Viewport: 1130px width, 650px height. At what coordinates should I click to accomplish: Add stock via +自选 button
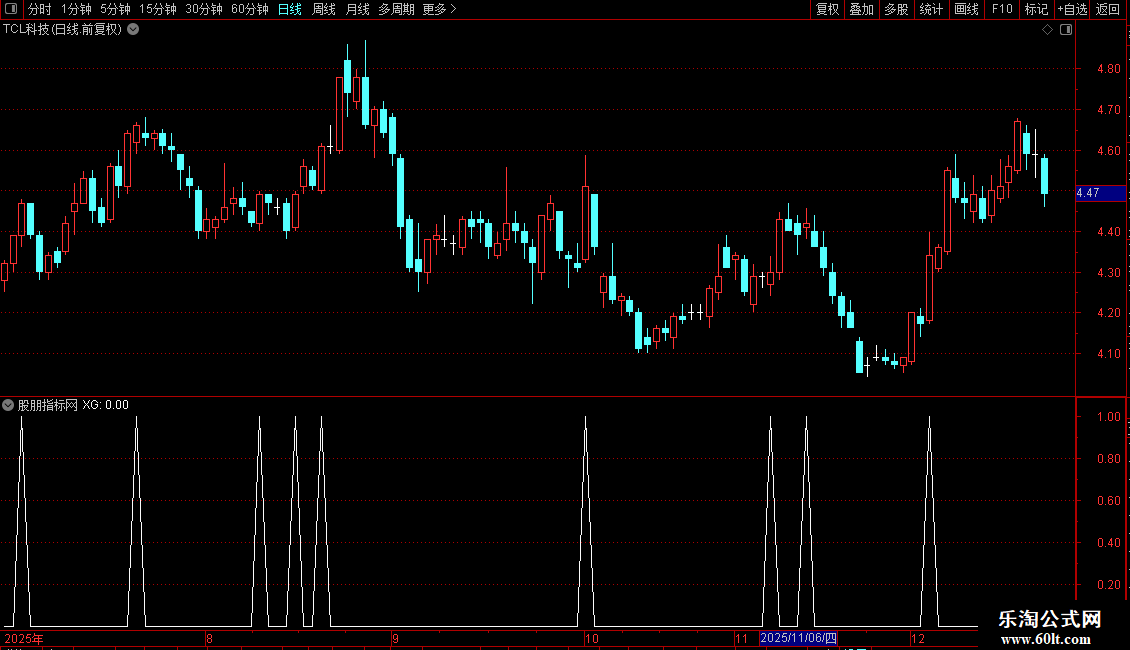point(1072,9)
